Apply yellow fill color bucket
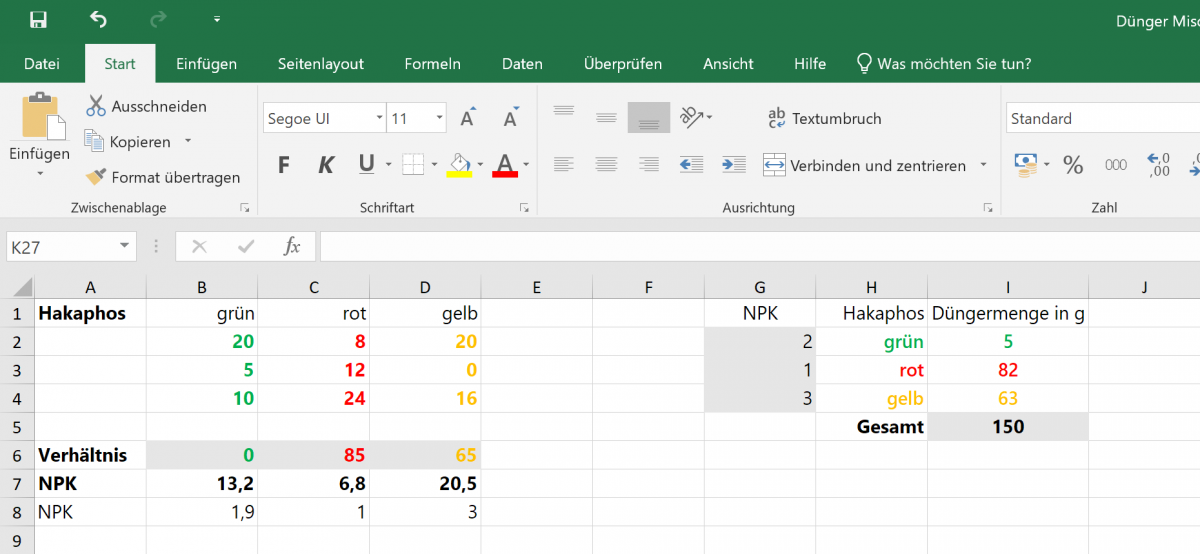This screenshot has height=554, width=1200. [458, 165]
